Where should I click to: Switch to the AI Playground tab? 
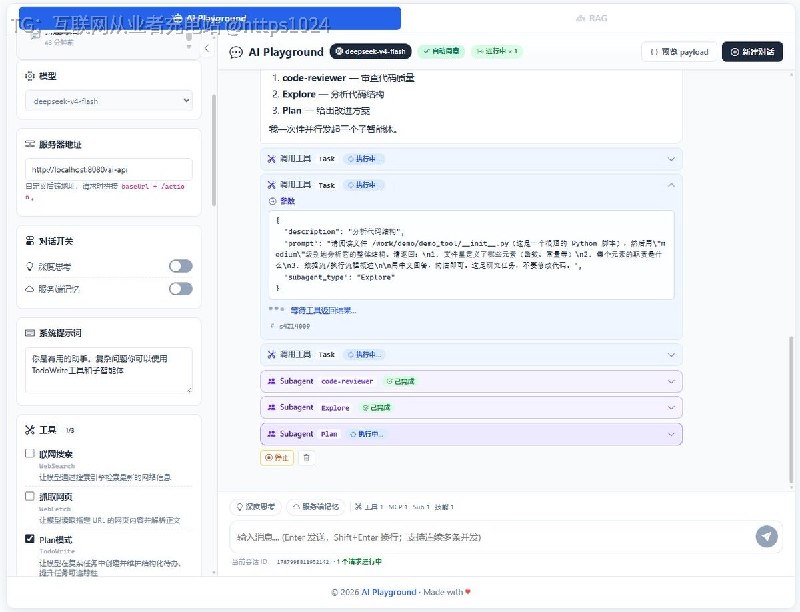210,18
